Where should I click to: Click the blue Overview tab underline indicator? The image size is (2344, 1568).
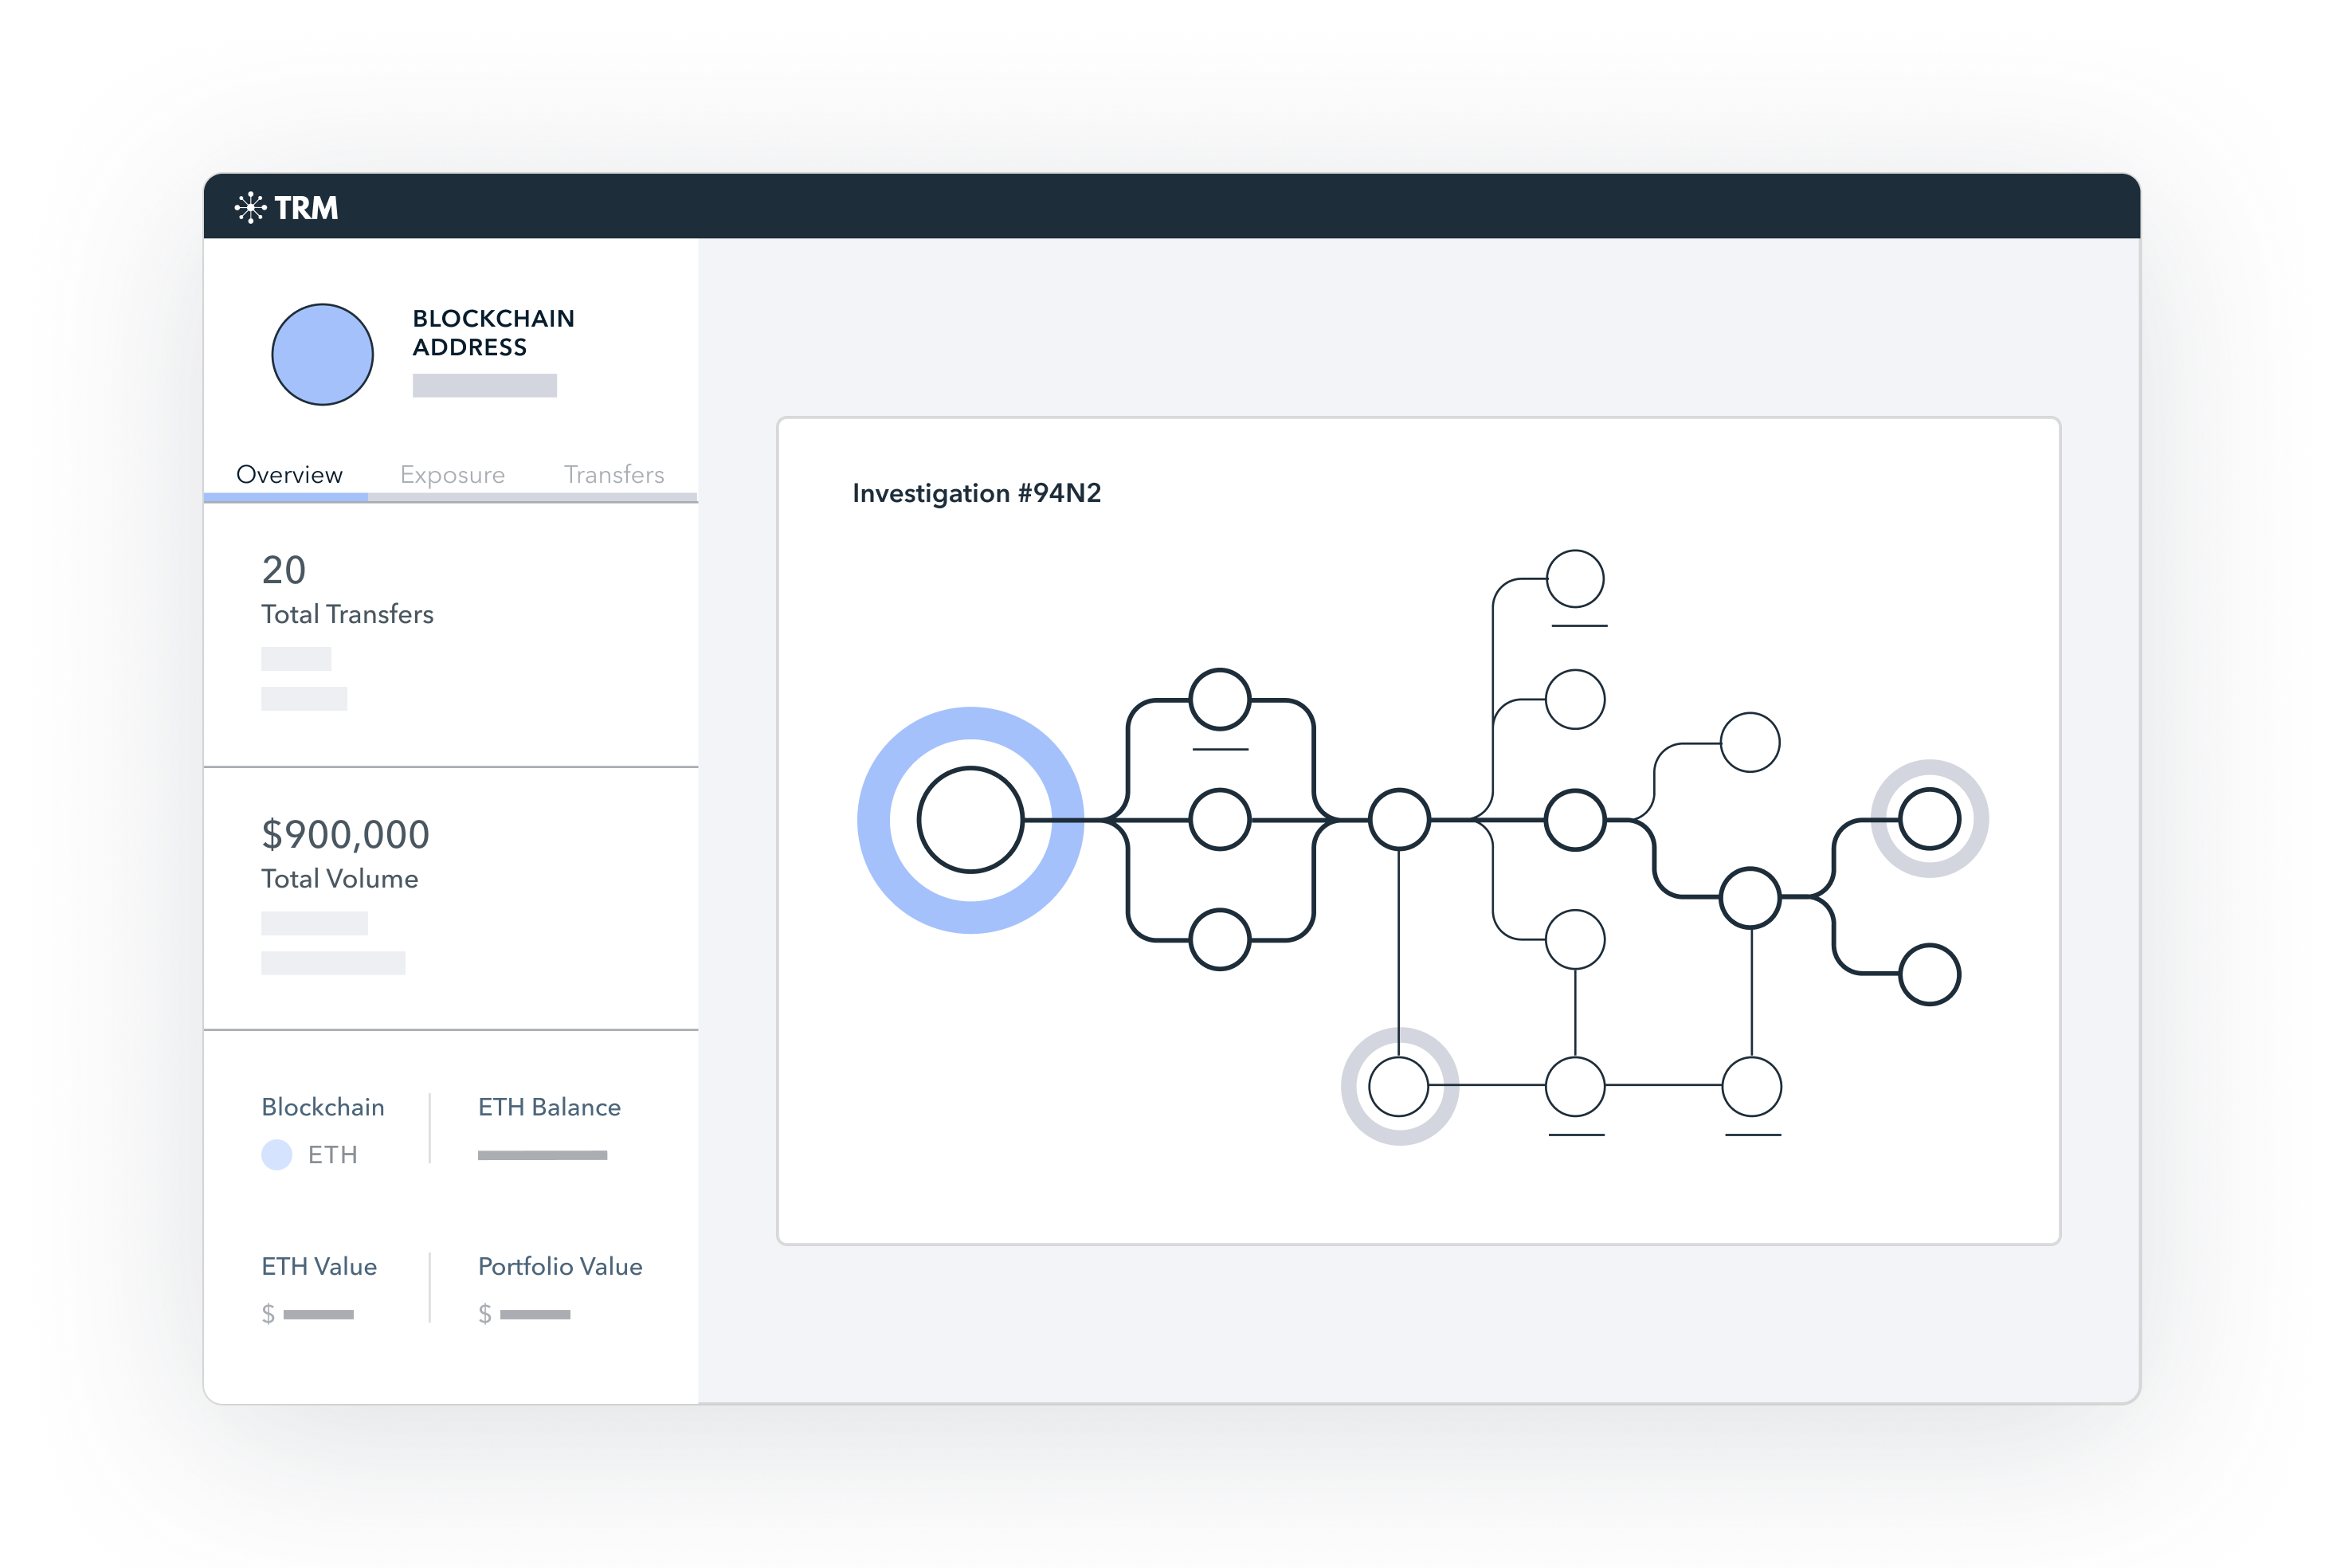pyautogui.click(x=286, y=497)
